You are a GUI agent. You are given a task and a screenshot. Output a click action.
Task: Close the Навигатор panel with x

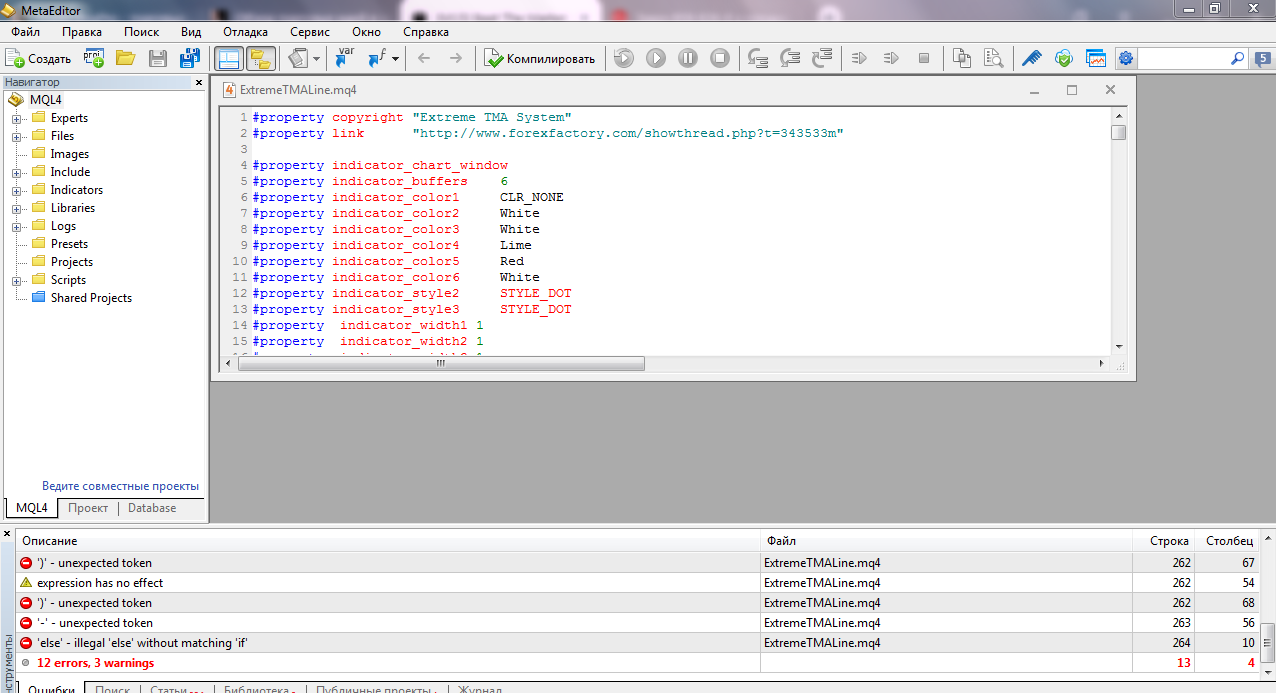(198, 83)
